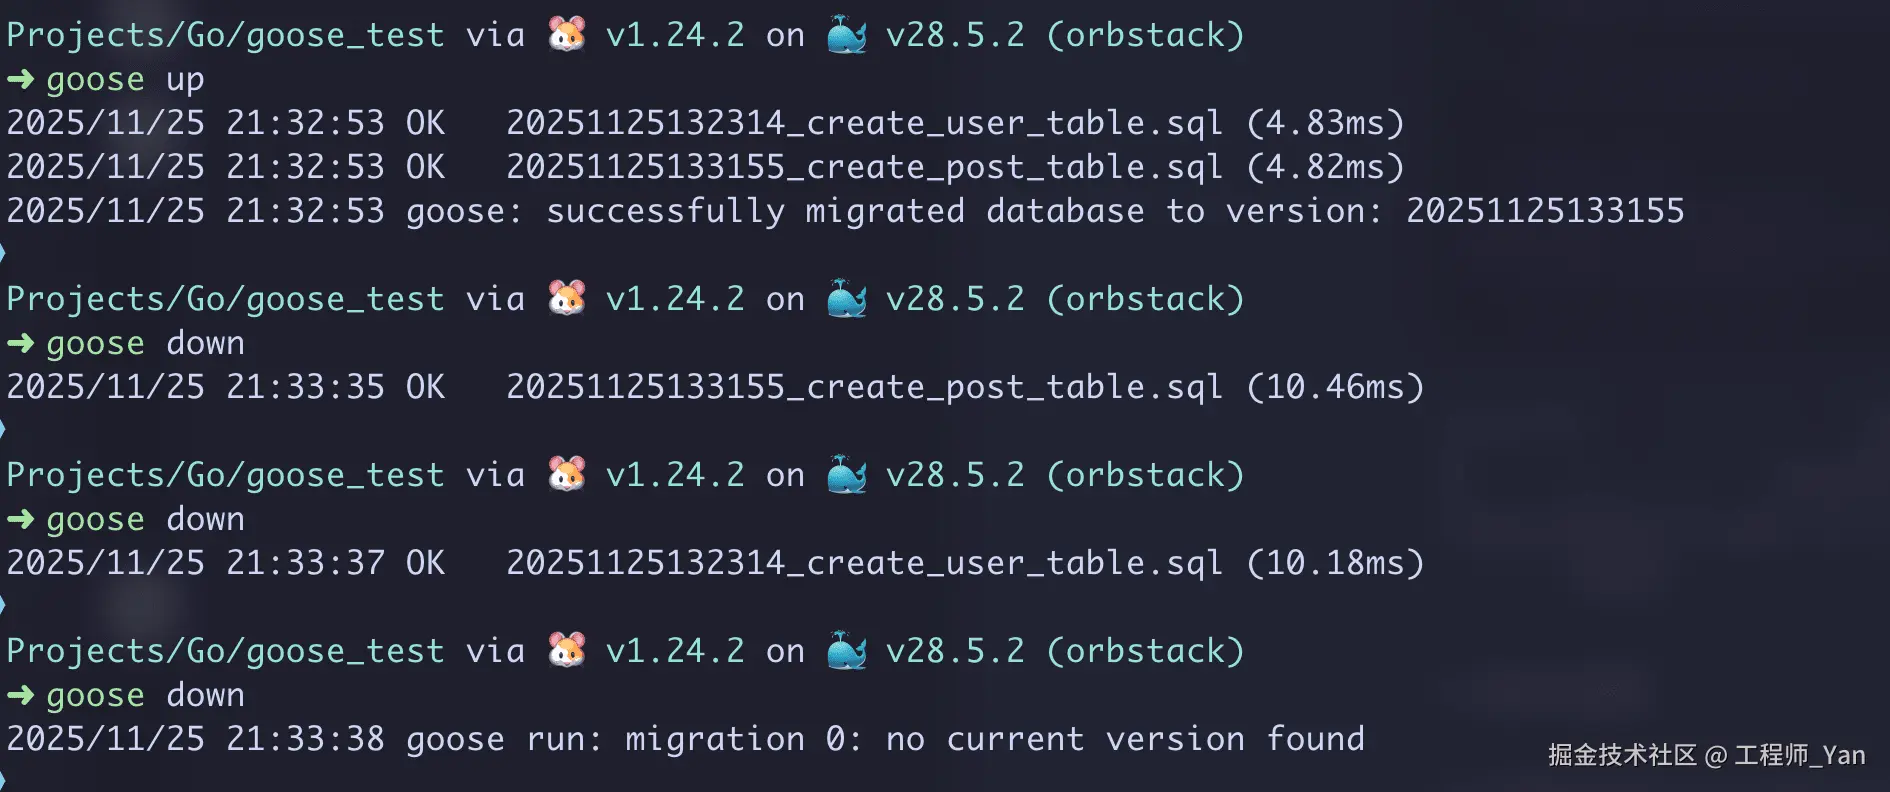
Task: Click the (10.46ms) duration text
Action: 1335,387
